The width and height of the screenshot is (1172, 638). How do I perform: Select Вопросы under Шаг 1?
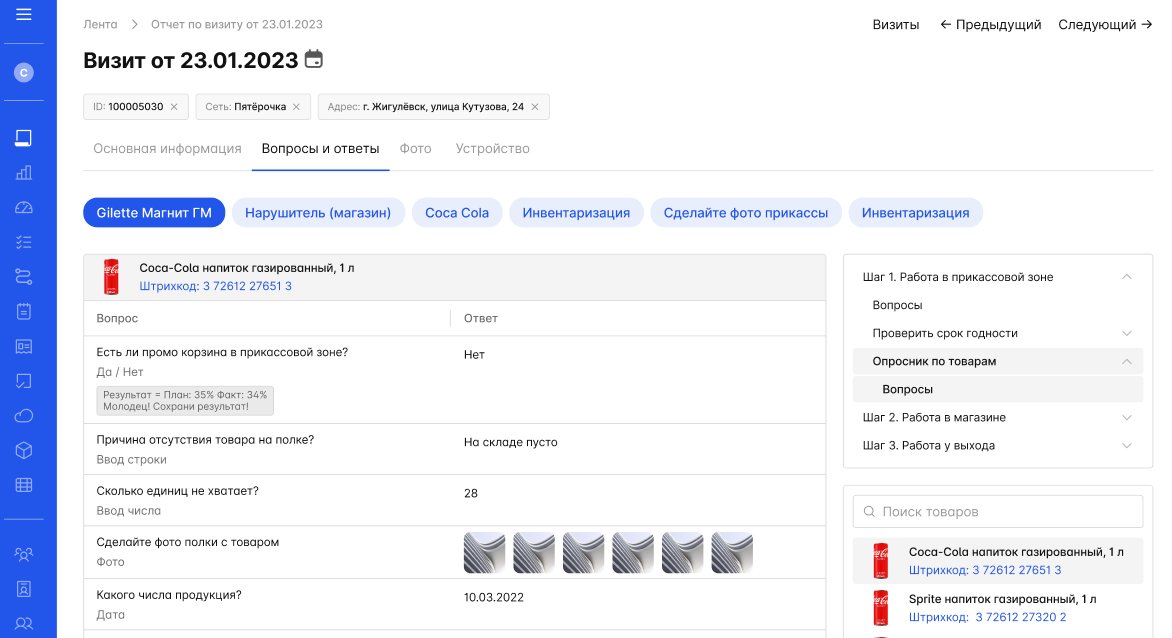tap(897, 306)
